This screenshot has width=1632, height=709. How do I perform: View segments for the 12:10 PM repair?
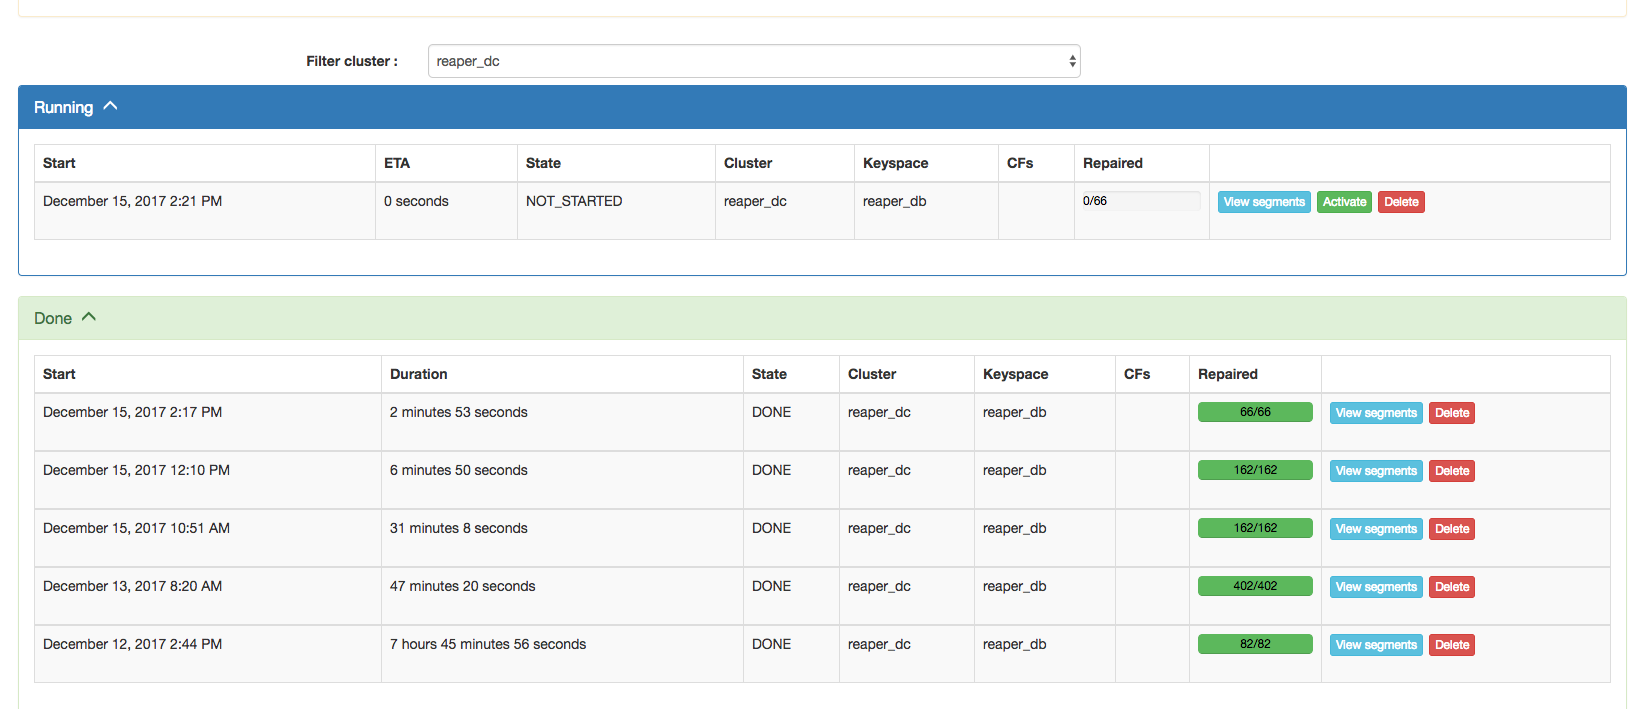[1376, 471]
